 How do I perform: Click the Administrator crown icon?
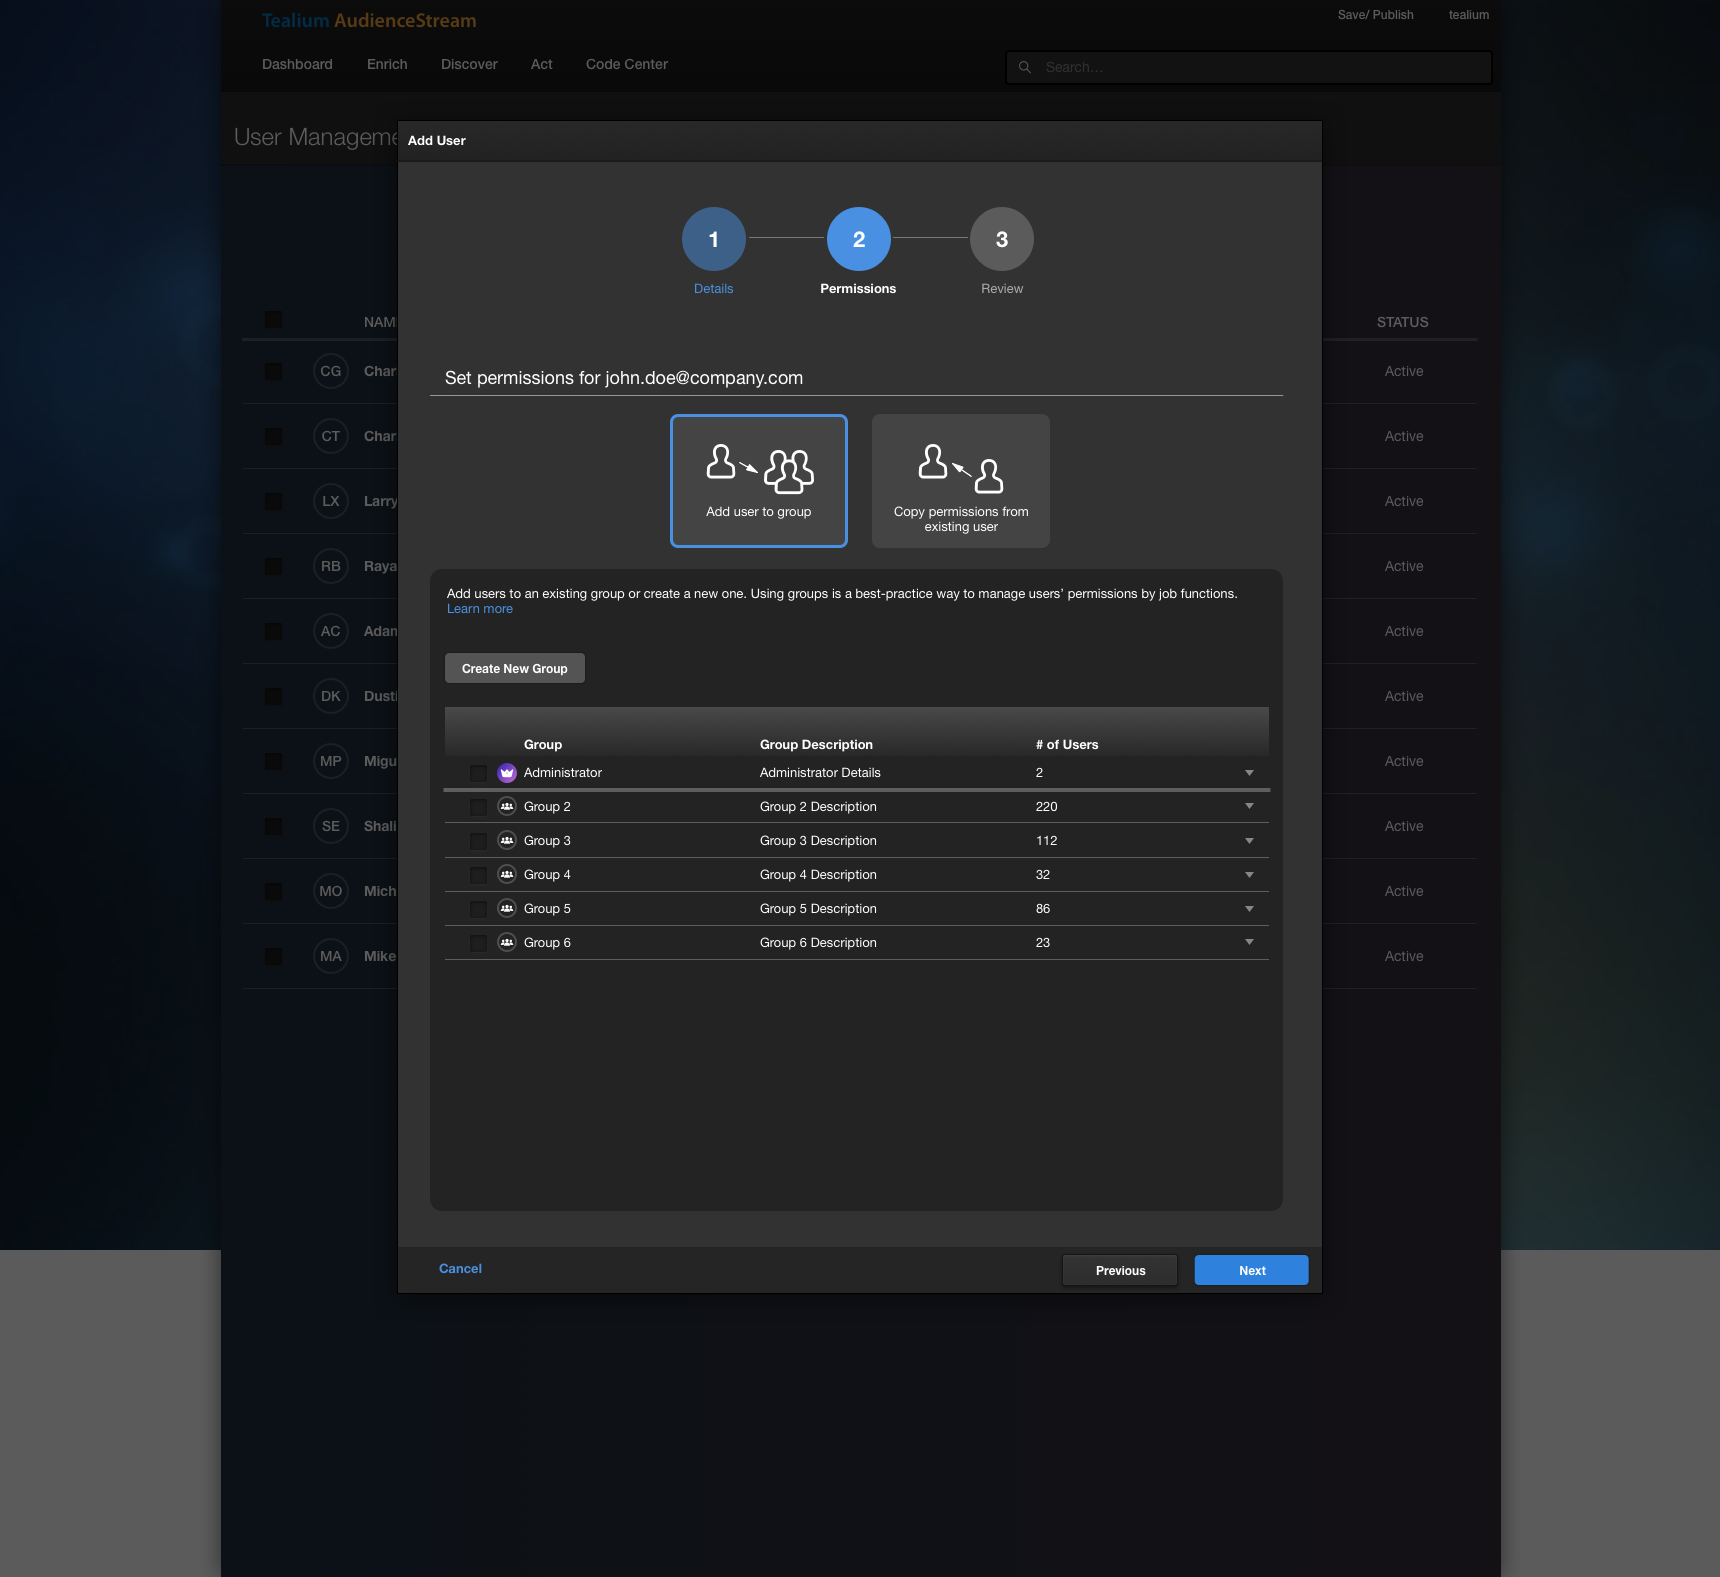point(507,772)
